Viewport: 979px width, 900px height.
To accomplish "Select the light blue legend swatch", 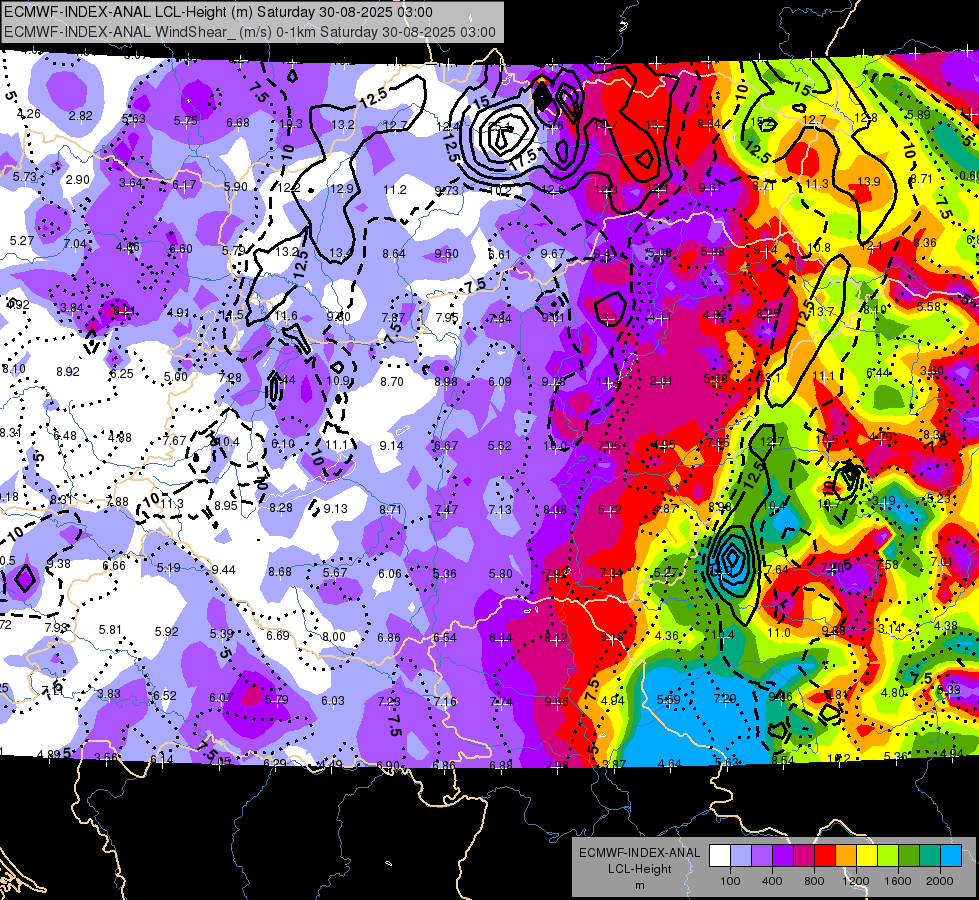I will click(951, 856).
